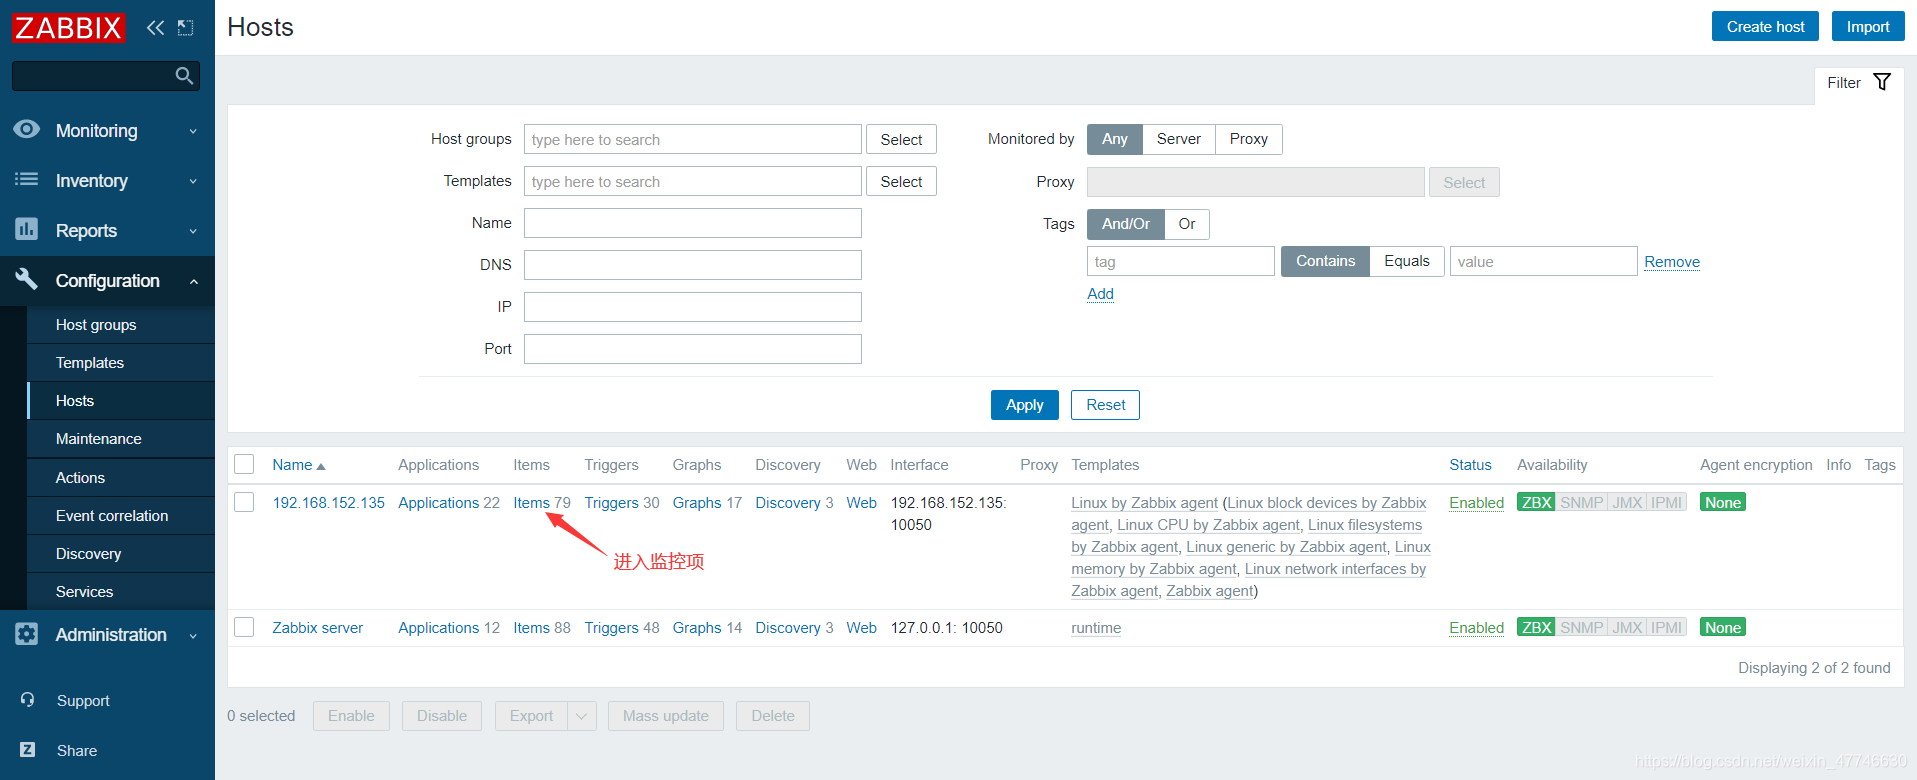Click JMX availability badge for 192.168.152.135
The width and height of the screenshot is (1917, 780).
pyautogui.click(x=1627, y=503)
